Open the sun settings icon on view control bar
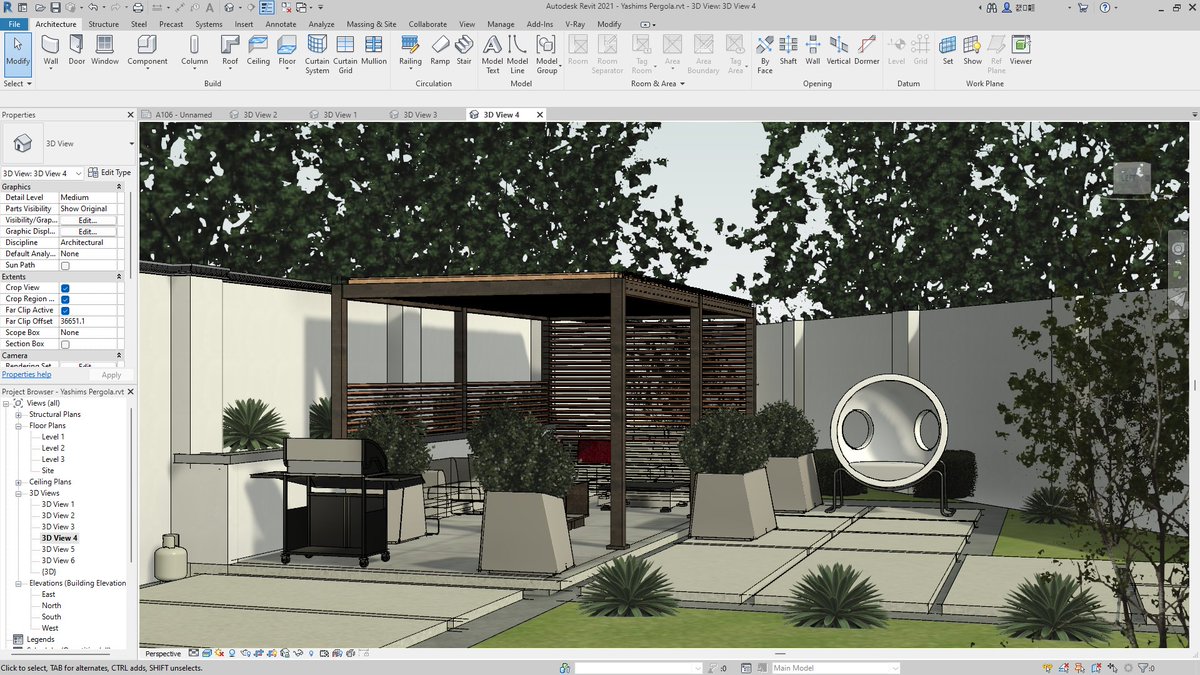 click(218, 653)
